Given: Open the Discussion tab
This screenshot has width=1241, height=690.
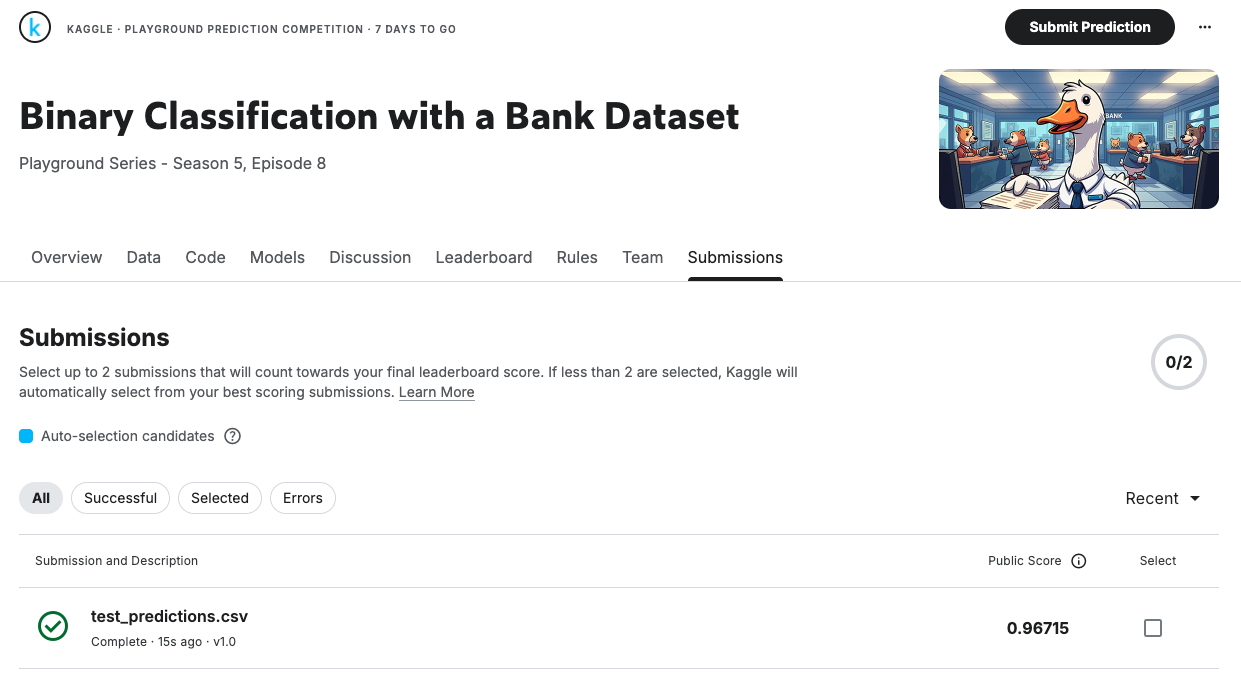Looking at the screenshot, I should (x=370, y=257).
